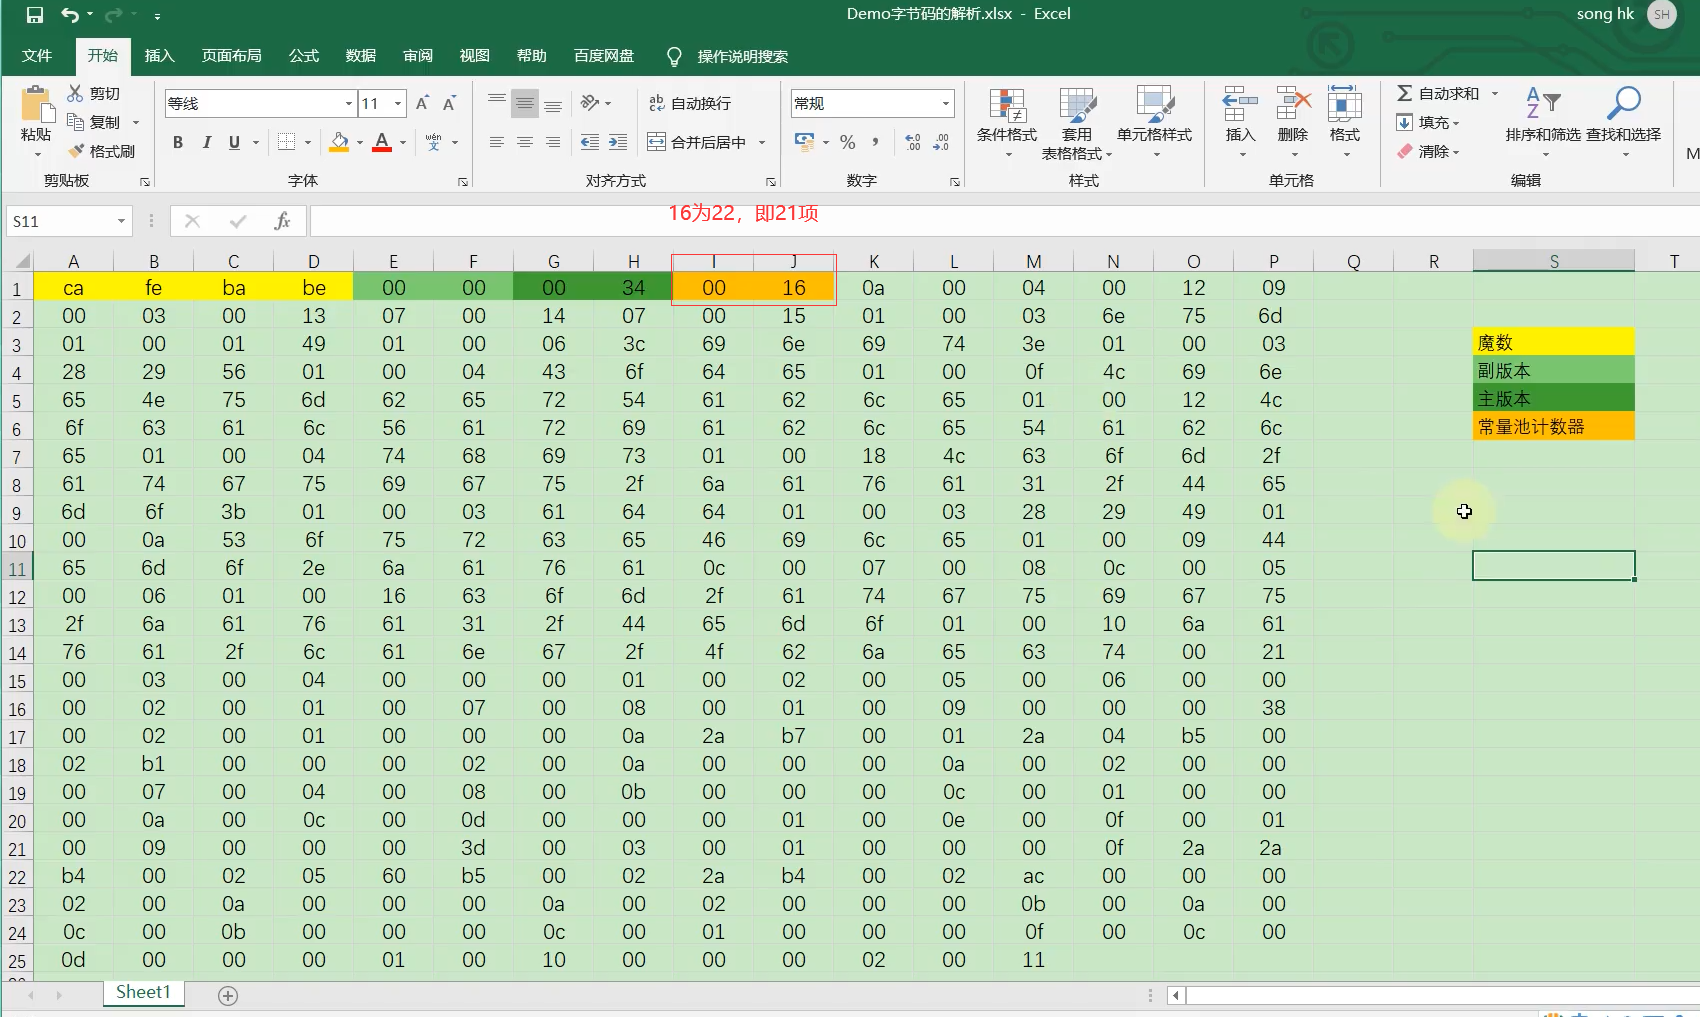Click the Delete cells icon
The width and height of the screenshot is (1700, 1017).
click(1293, 103)
